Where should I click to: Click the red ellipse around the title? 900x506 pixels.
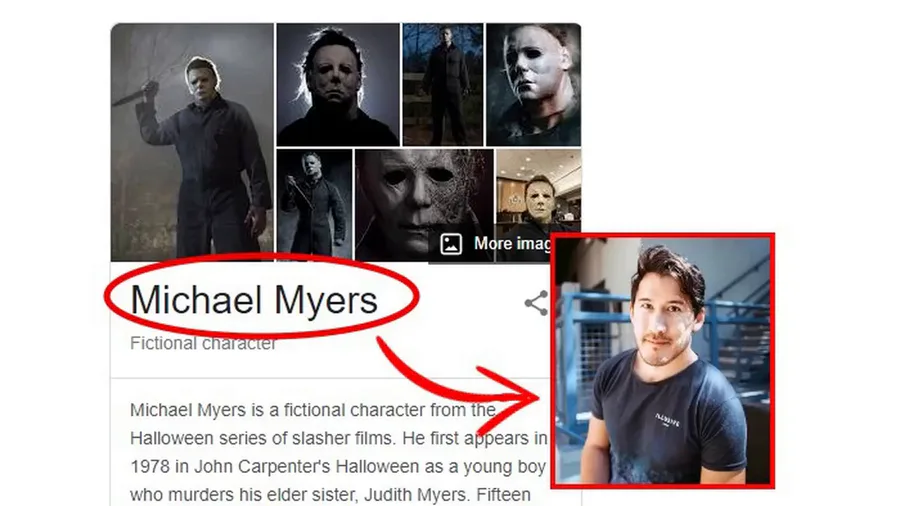pyautogui.click(x=262, y=297)
